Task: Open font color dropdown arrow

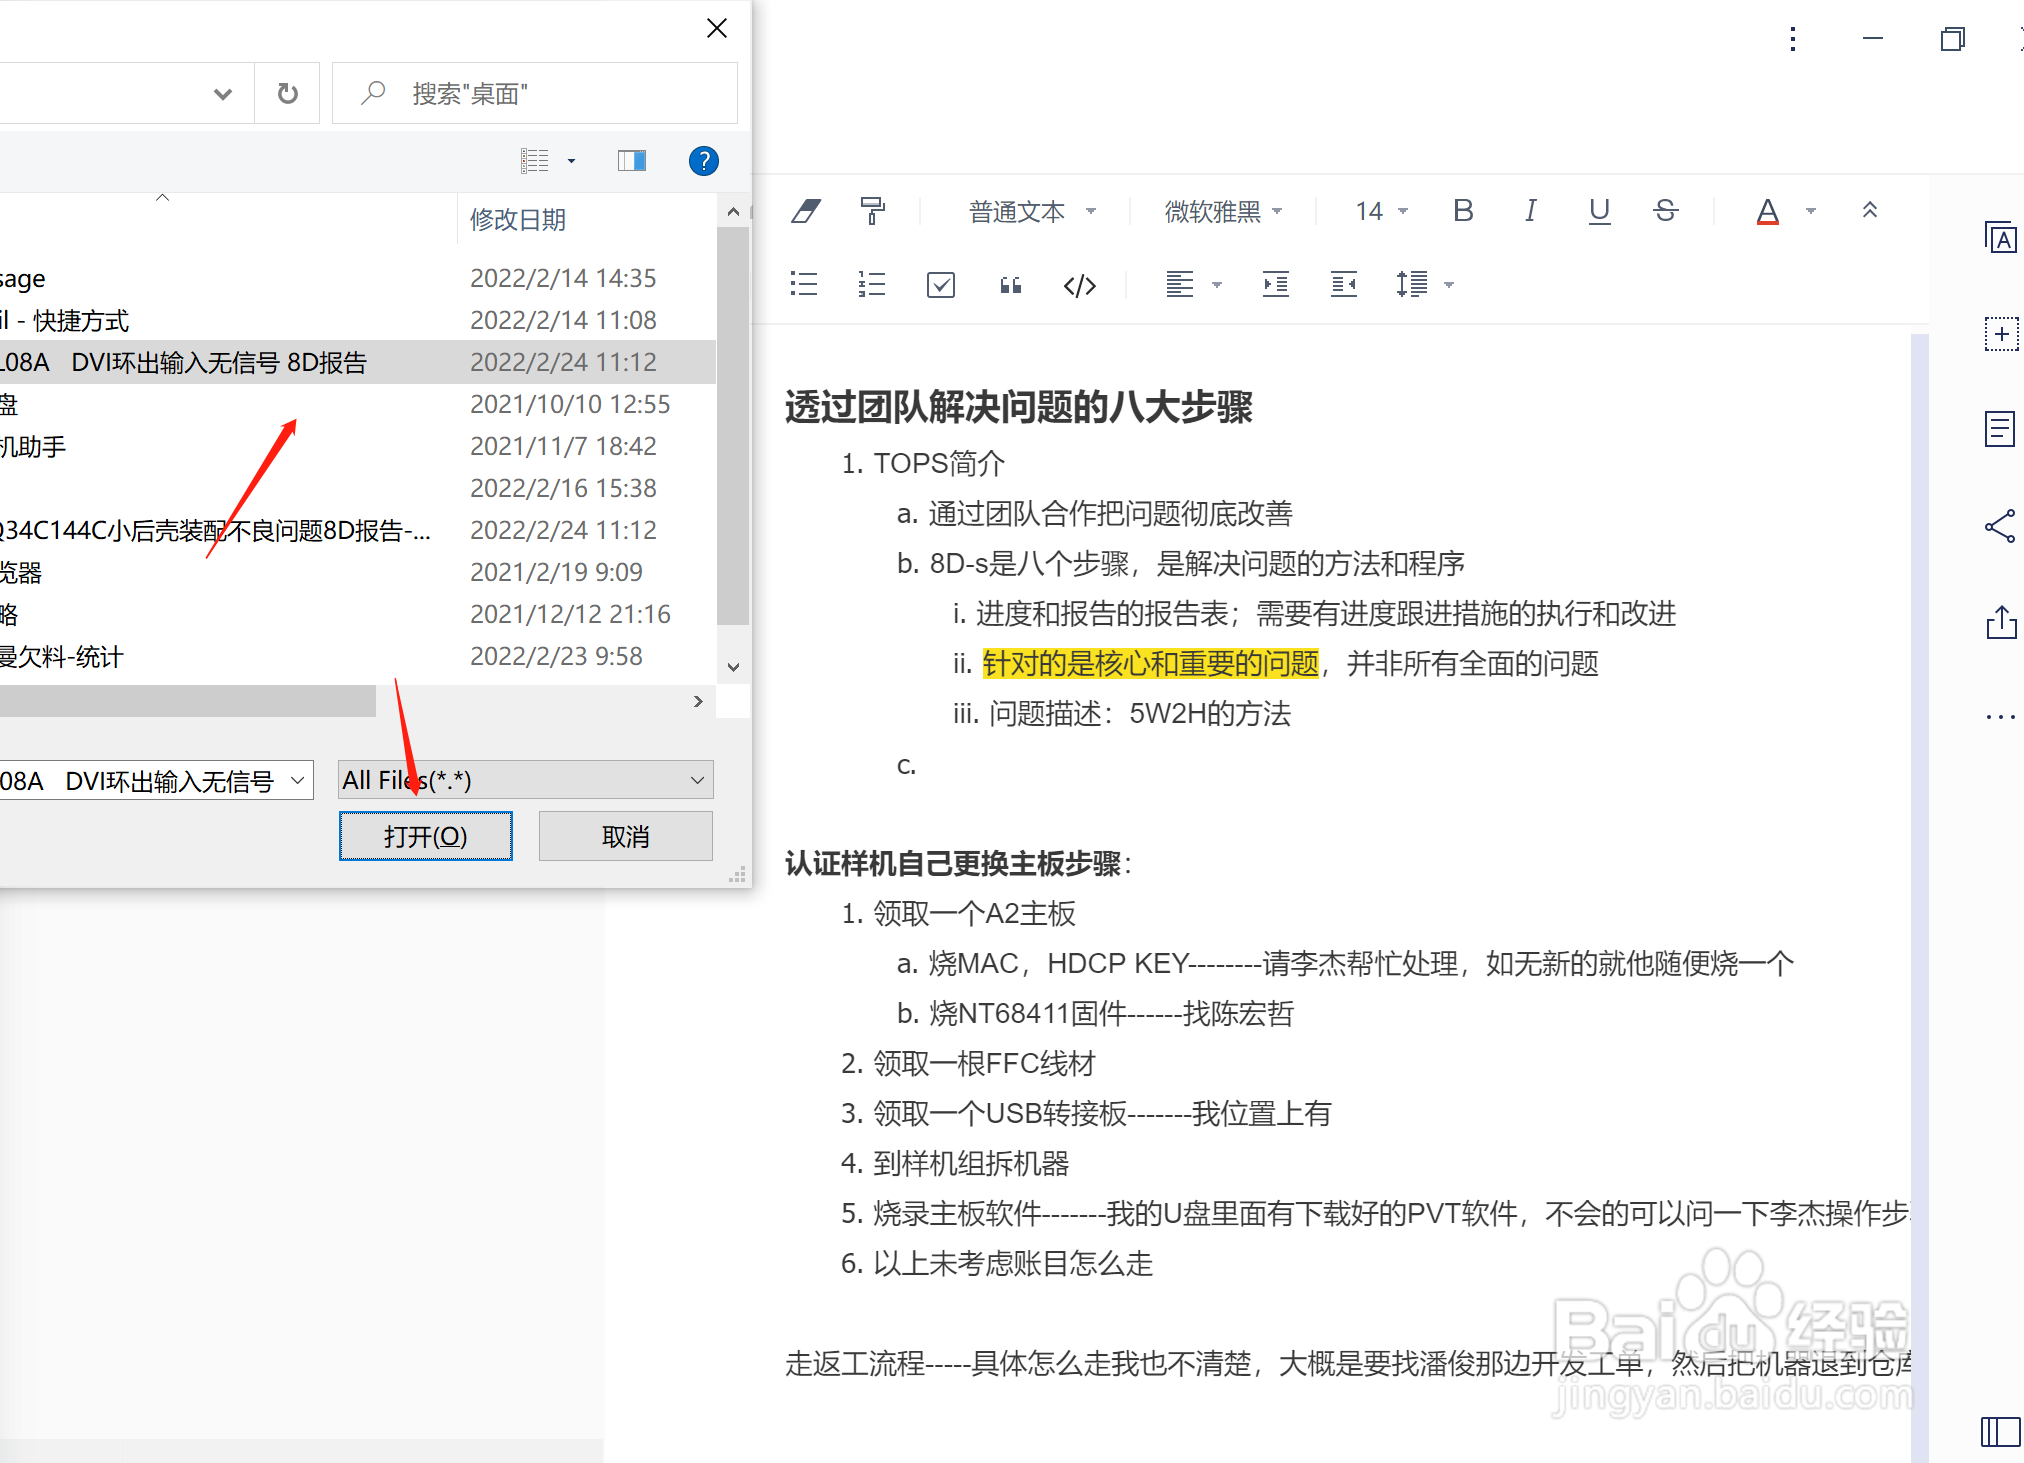Action: coord(1811,211)
